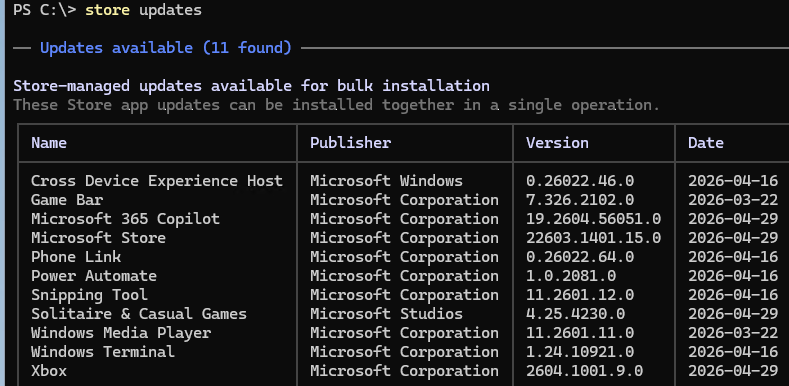789x386 pixels.
Task: Click Microsoft Corporation publisher in Phone Link row
Action: coord(405,257)
